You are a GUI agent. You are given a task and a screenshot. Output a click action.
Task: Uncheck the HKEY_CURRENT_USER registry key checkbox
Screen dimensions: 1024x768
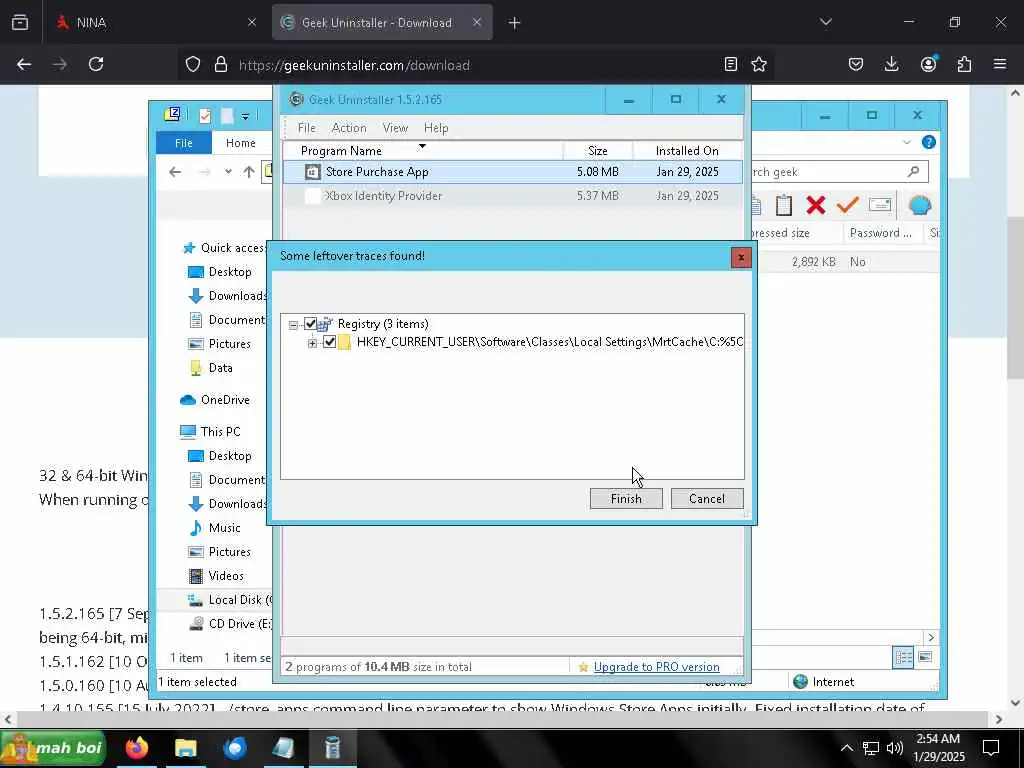[329, 342]
